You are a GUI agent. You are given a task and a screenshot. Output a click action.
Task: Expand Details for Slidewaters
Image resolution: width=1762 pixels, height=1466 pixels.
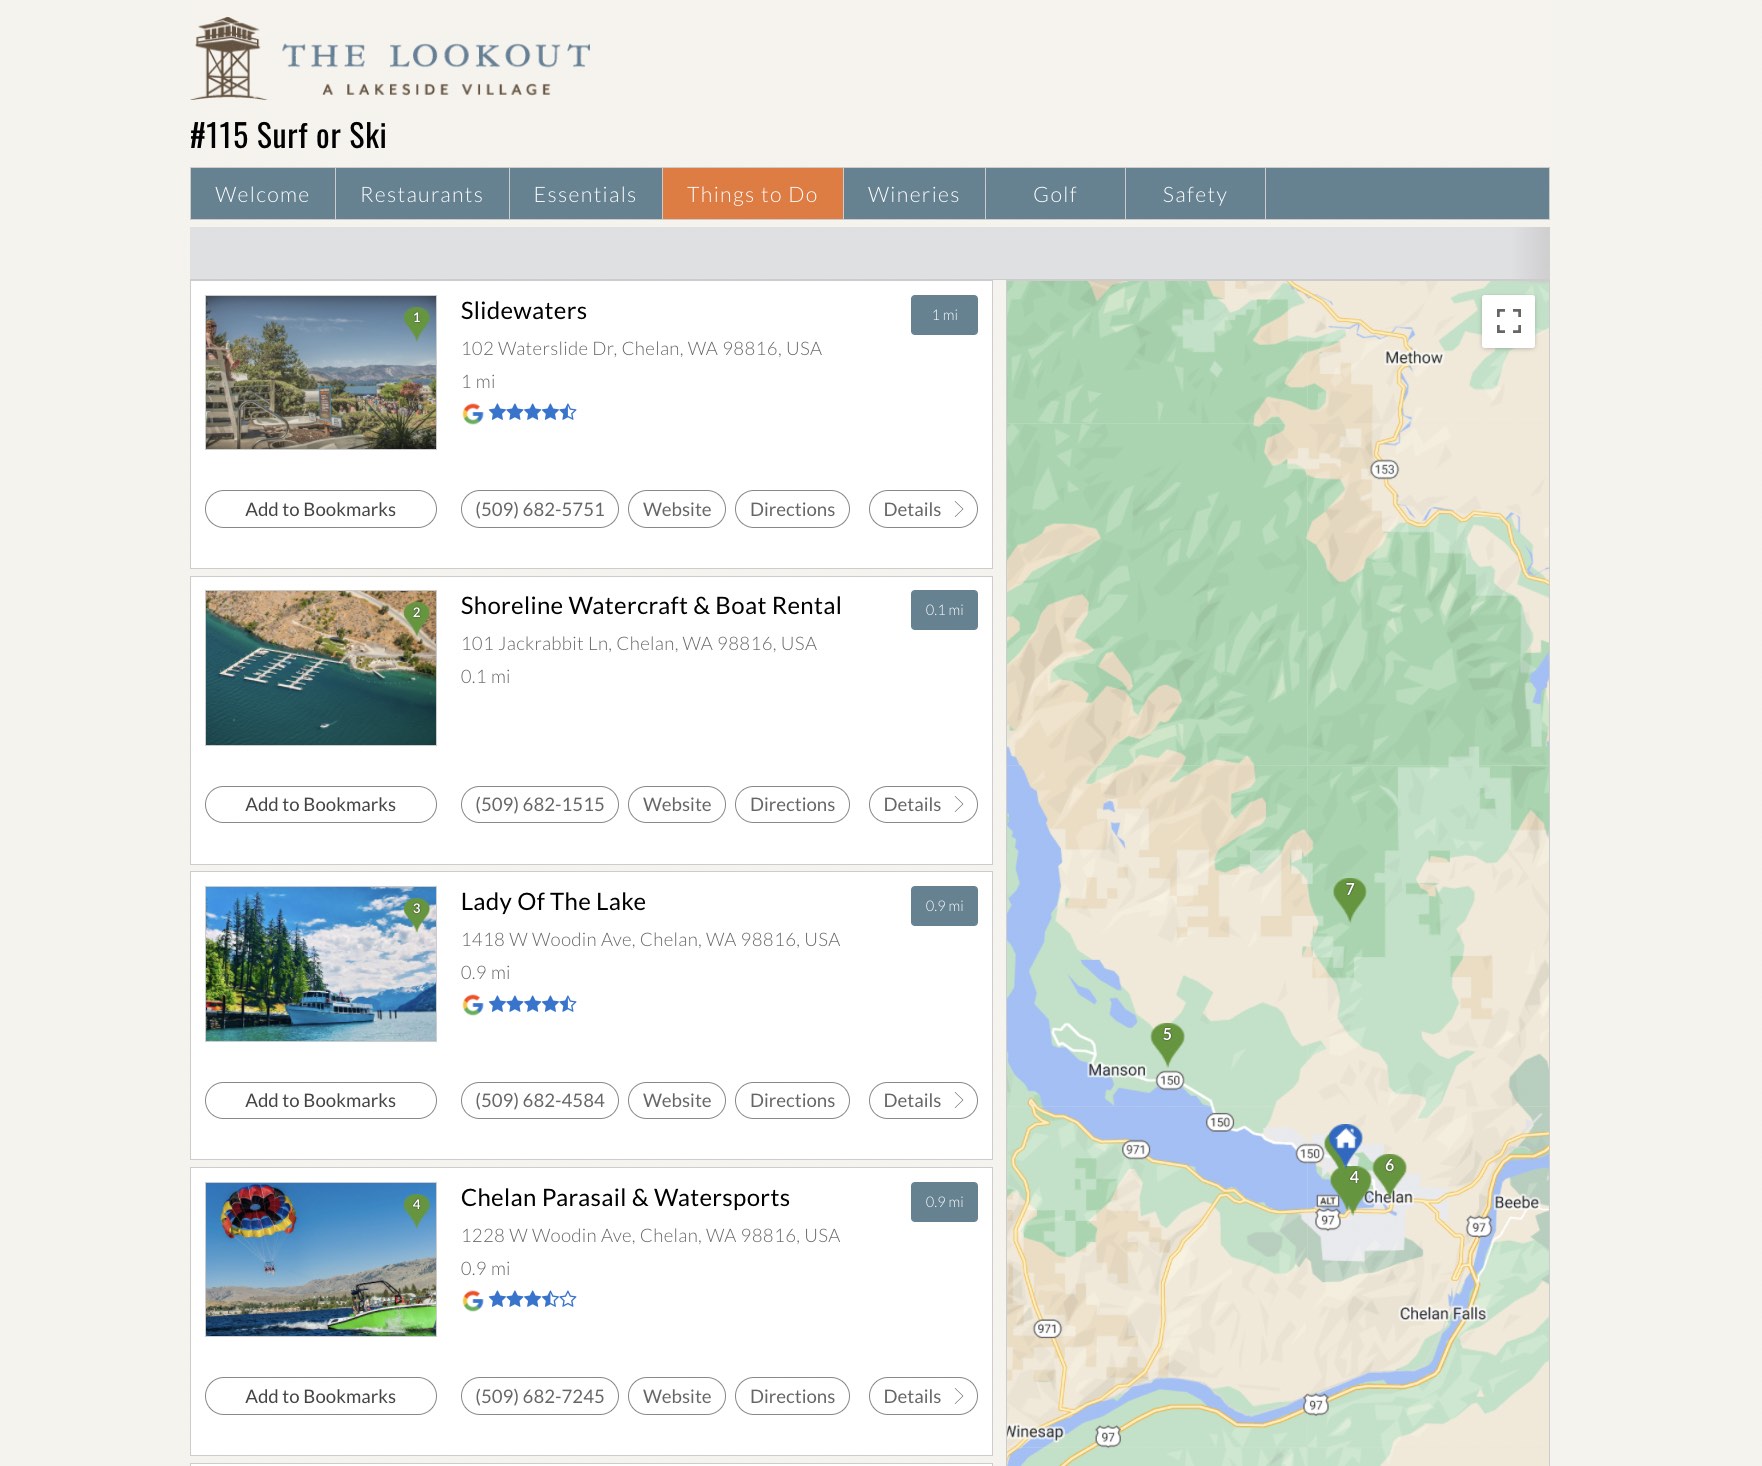click(x=923, y=509)
